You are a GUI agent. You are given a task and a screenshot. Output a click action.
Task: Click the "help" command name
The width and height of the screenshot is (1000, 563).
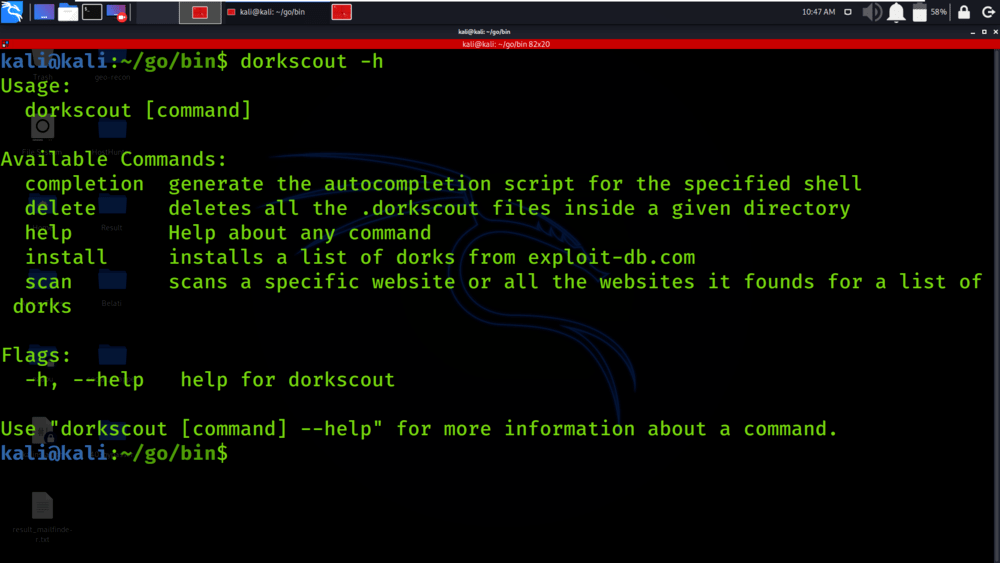click(x=48, y=233)
